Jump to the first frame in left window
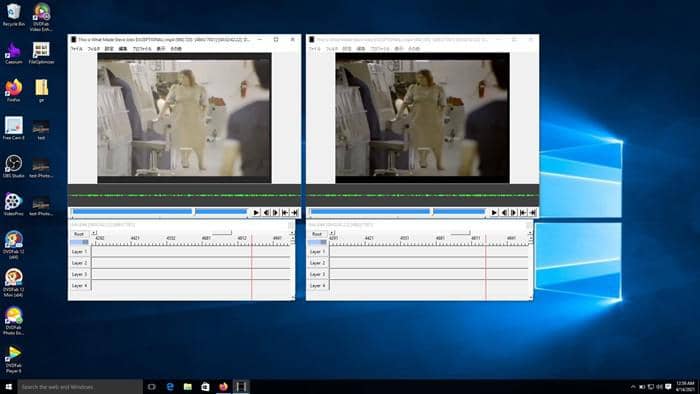700x394 pixels. 285,212
